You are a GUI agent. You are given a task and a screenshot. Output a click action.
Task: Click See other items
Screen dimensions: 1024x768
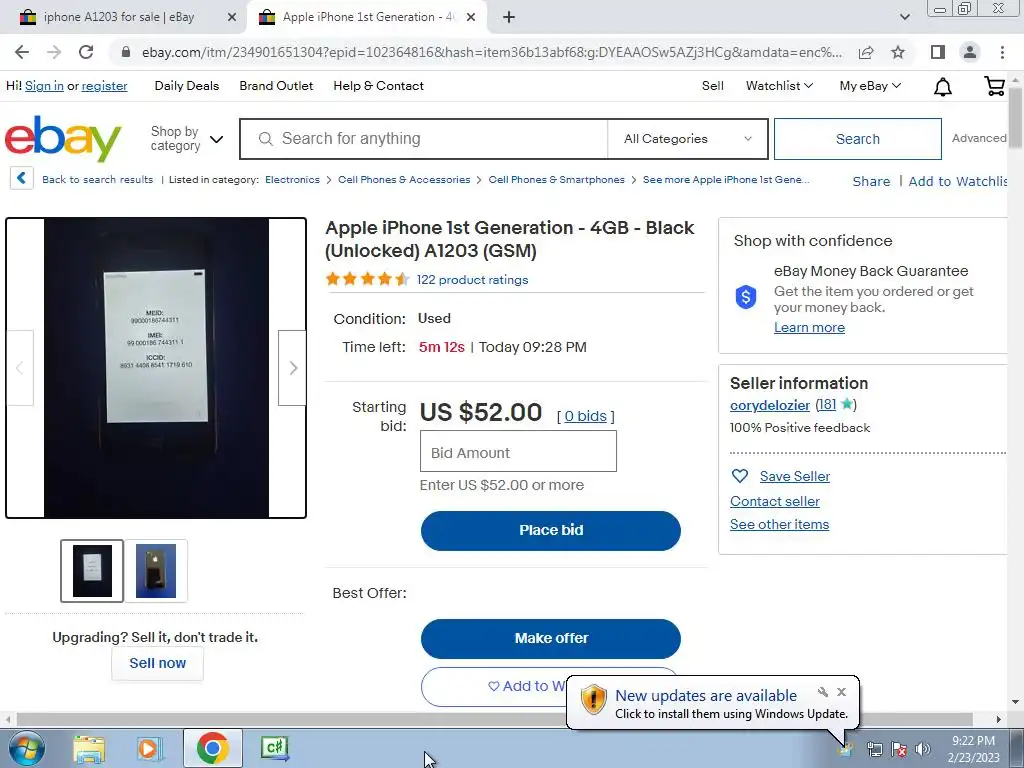779,524
